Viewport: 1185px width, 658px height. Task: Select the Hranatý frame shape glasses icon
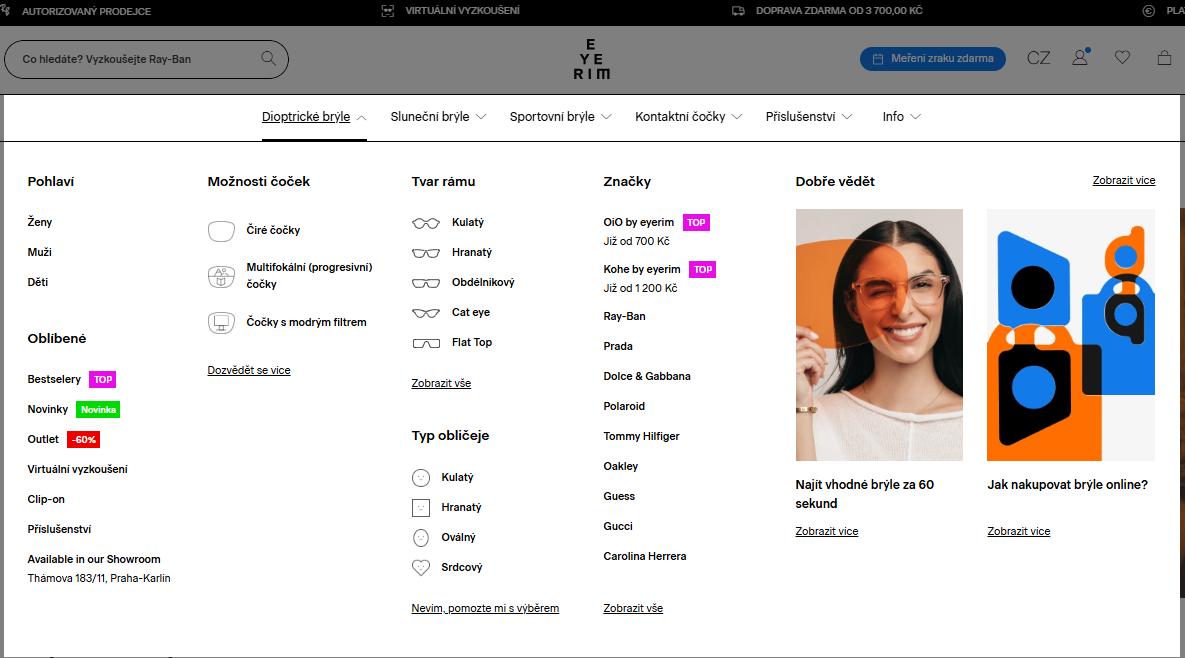click(x=425, y=253)
